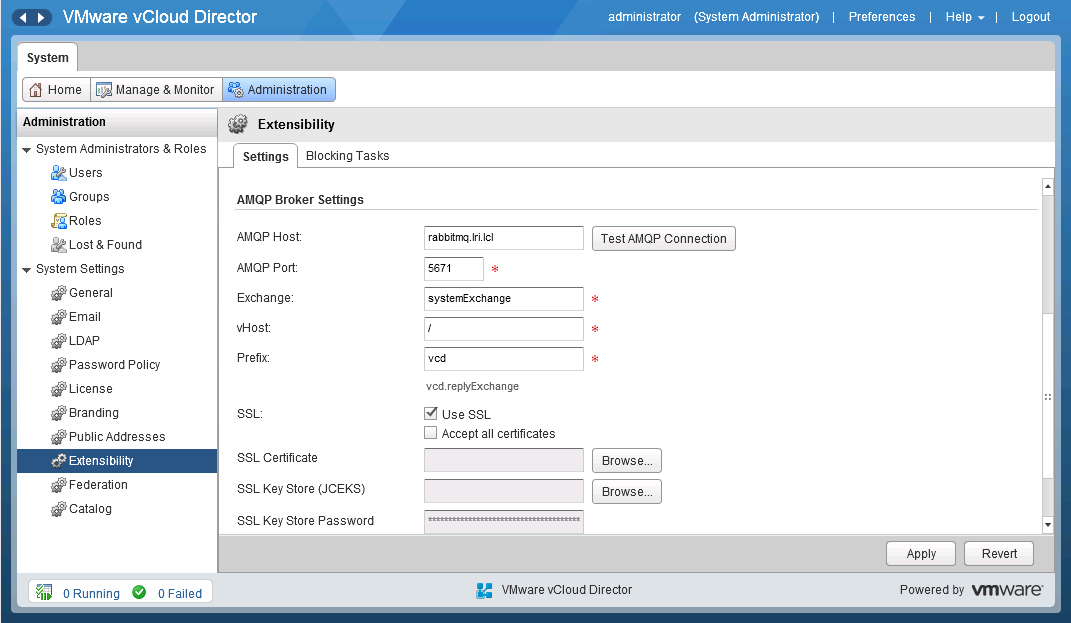Select Extensibility in the sidebar
The image size is (1071, 623).
(x=117, y=460)
